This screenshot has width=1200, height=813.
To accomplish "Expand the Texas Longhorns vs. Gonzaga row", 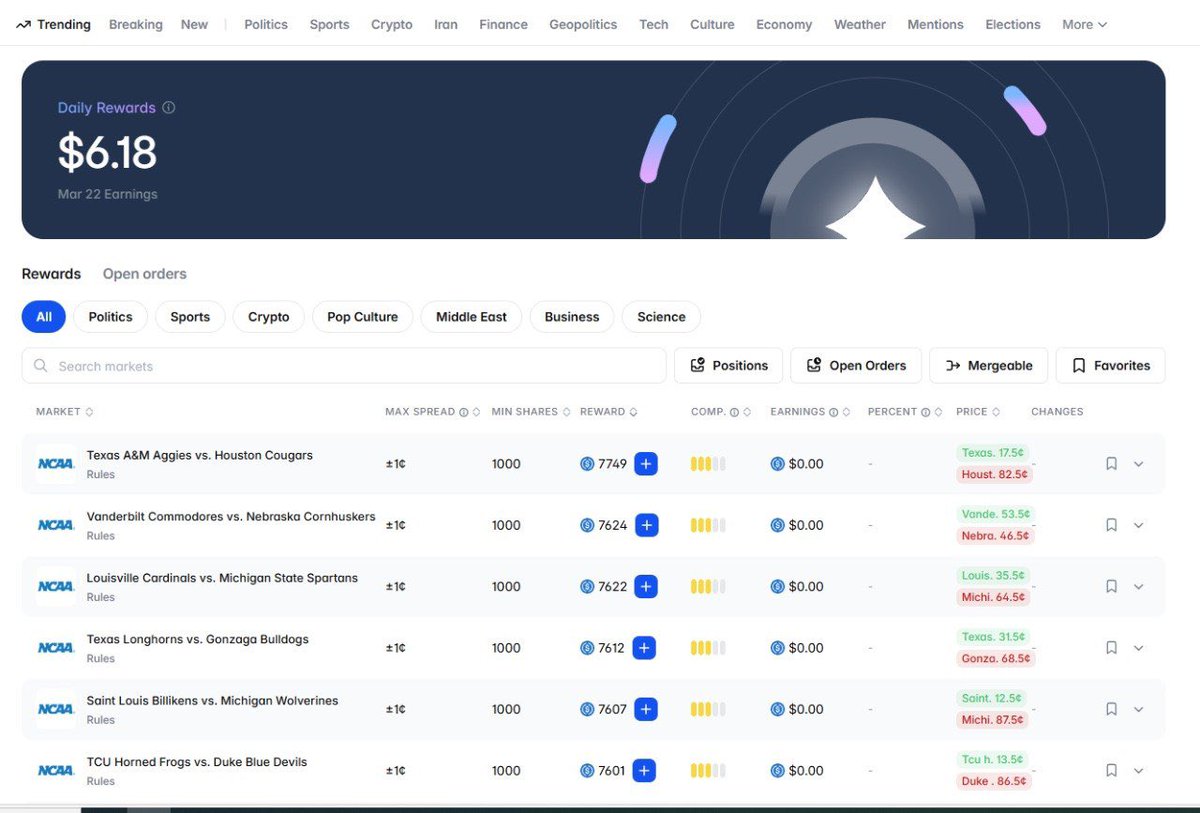I will (x=1138, y=648).
